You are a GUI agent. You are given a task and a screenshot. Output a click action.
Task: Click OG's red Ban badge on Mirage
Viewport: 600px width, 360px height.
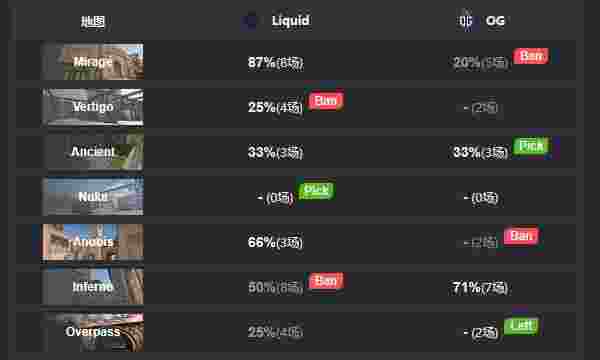click(531, 56)
